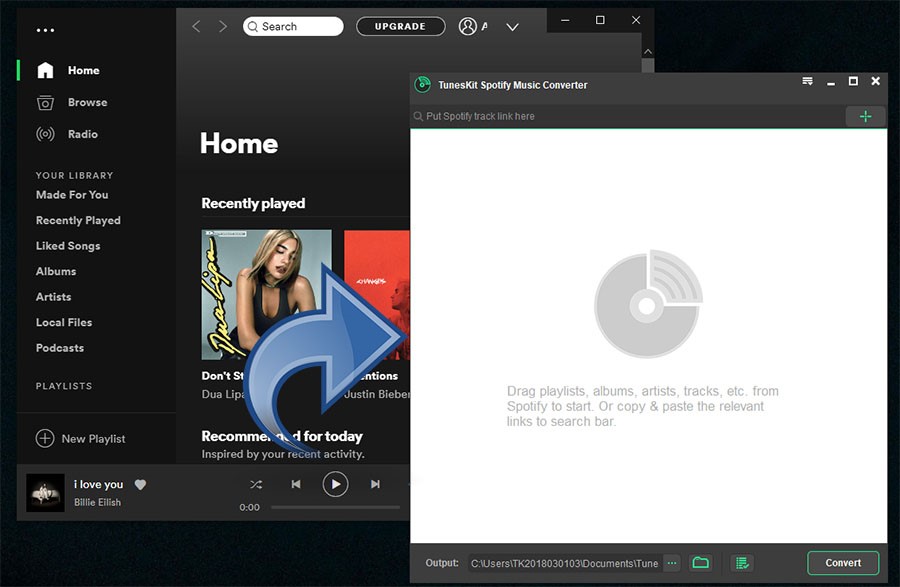
Task: Click the UPGRADE button
Action: coord(400,26)
